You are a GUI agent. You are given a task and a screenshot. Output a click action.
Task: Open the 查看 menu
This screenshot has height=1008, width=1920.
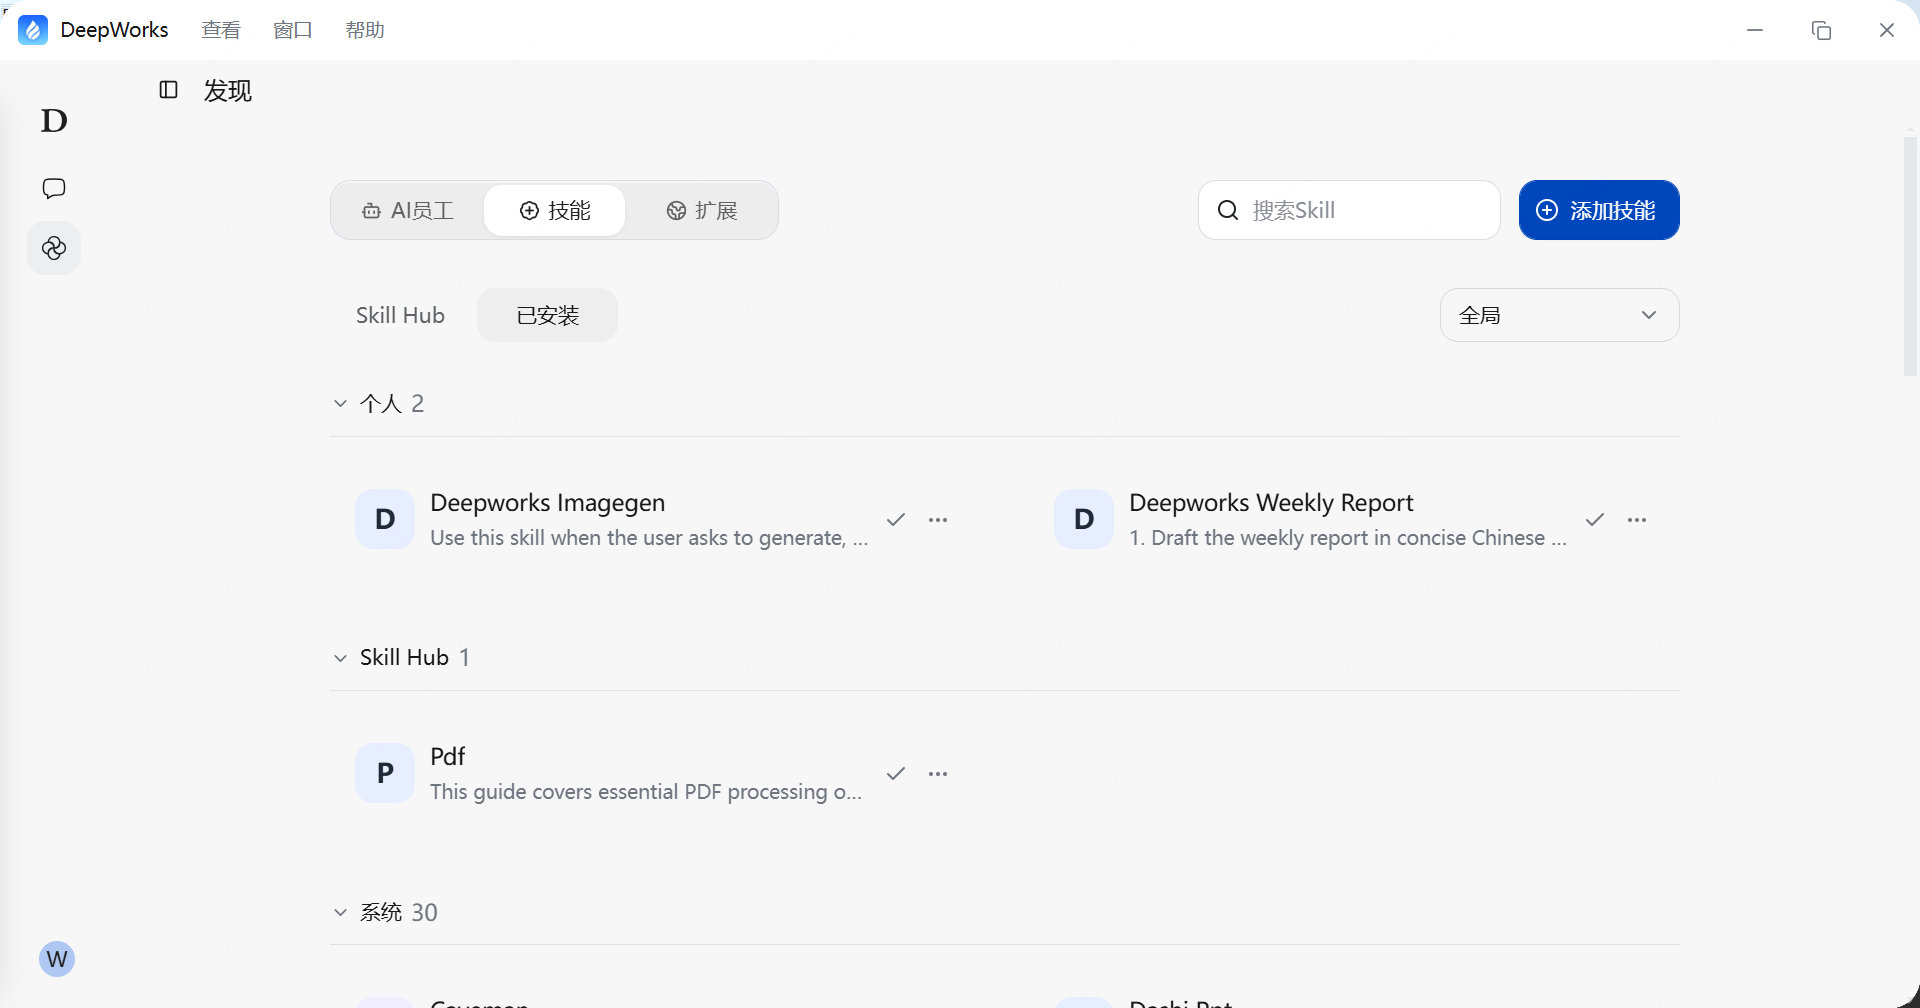[x=221, y=30]
